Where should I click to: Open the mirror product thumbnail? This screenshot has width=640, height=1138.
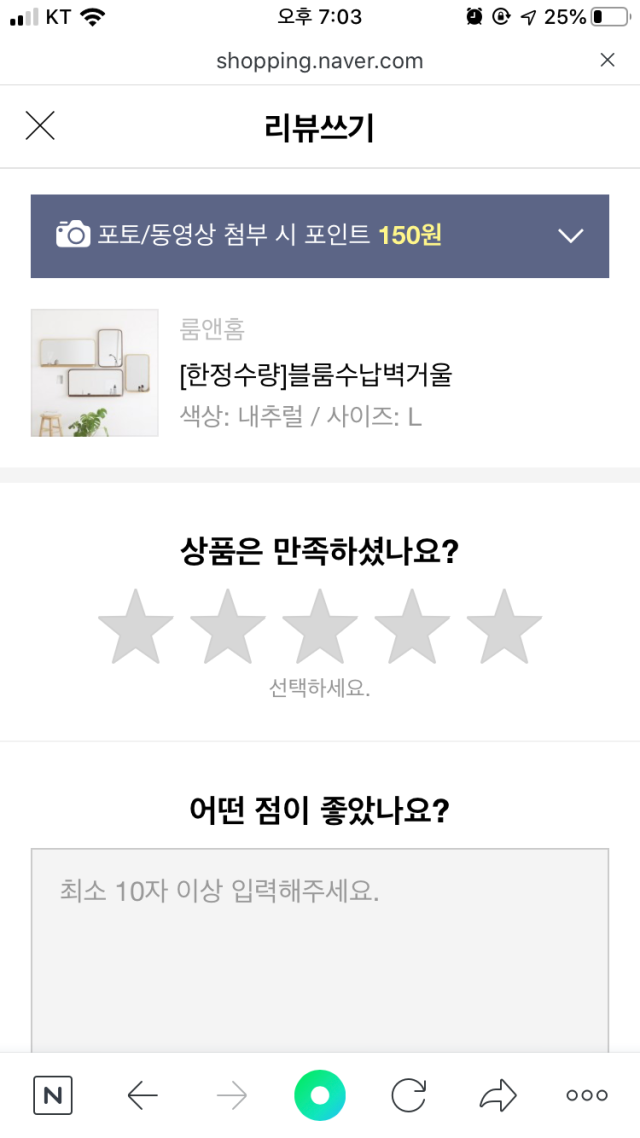pyautogui.click(x=94, y=373)
